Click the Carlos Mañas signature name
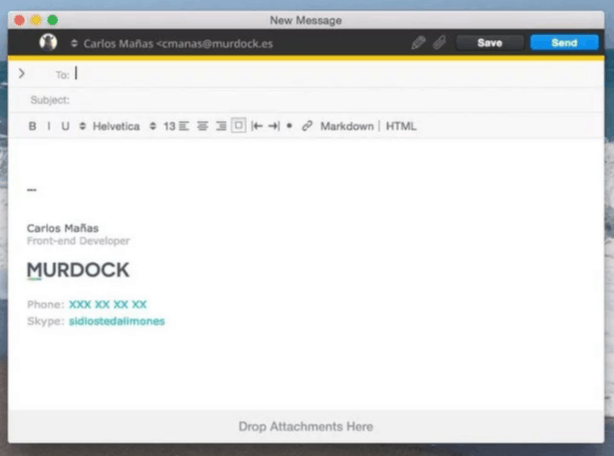 point(63,228)
